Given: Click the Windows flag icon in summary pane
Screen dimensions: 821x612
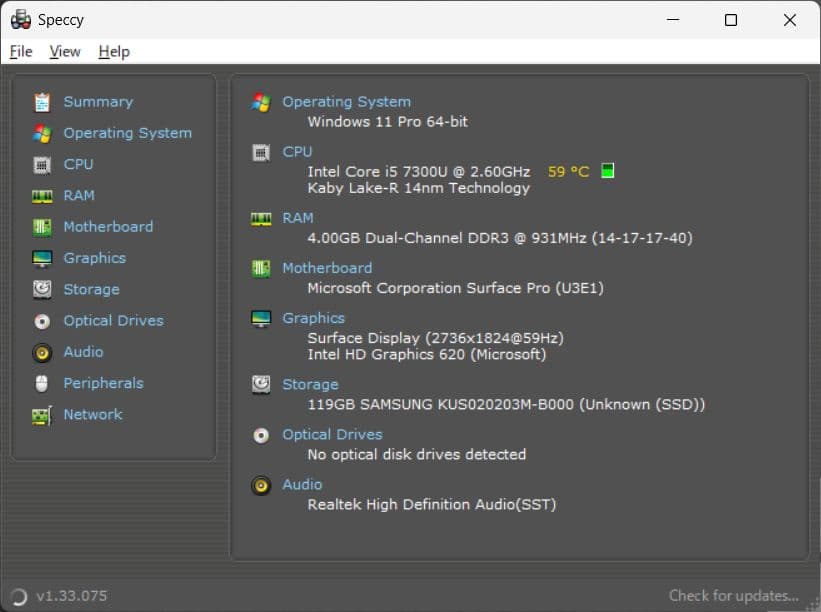Looking at the screenshot, I should pyautogui.click(x=261, y=102).
